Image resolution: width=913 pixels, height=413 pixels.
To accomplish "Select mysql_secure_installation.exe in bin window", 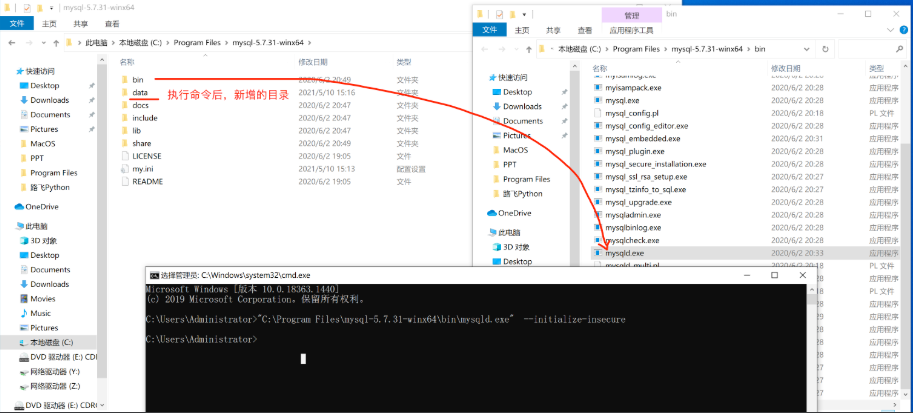I will [656, 164].
